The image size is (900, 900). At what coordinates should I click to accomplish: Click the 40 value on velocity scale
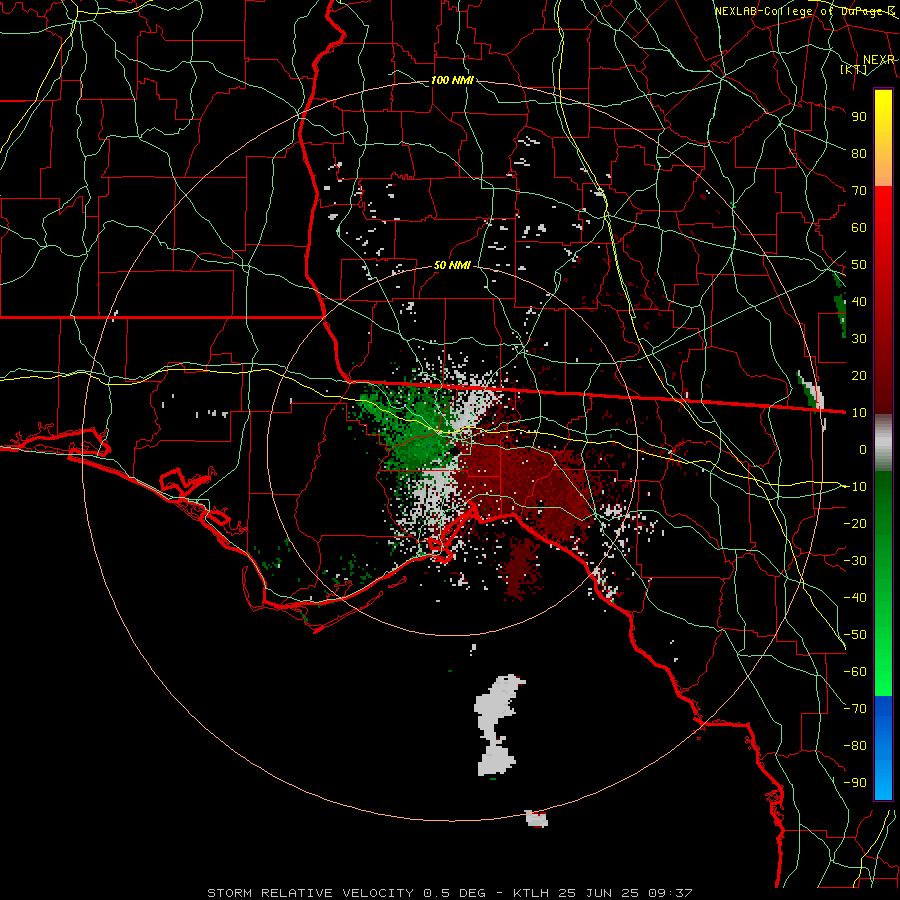859,301
